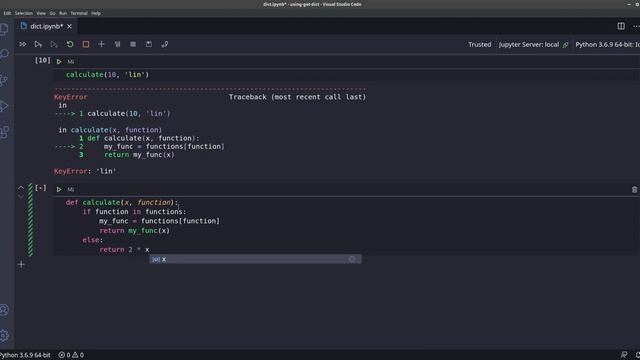Screen dimensions: 640x360
Task: Open Explorer in activity bar
Action: point(4,29)
